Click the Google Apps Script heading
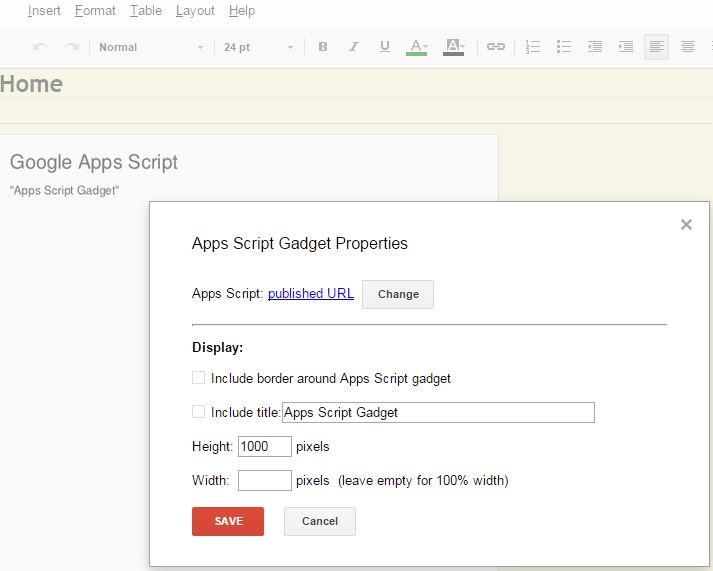The width and height of the screenshot is (713, 571). point(94,162)
